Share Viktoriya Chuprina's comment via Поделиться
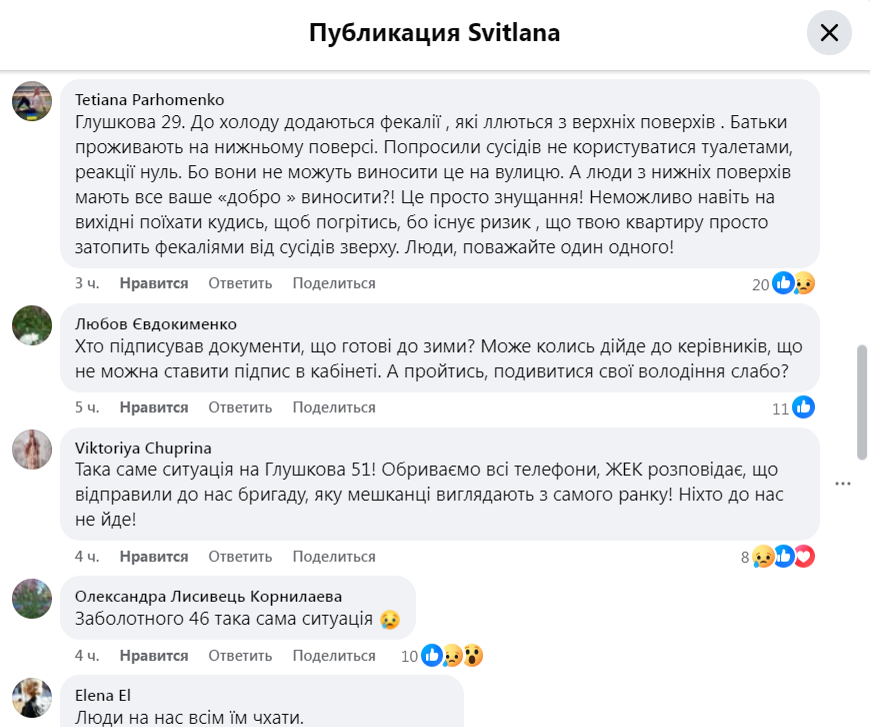Screen dimensions: 870x727 (334, 556)
